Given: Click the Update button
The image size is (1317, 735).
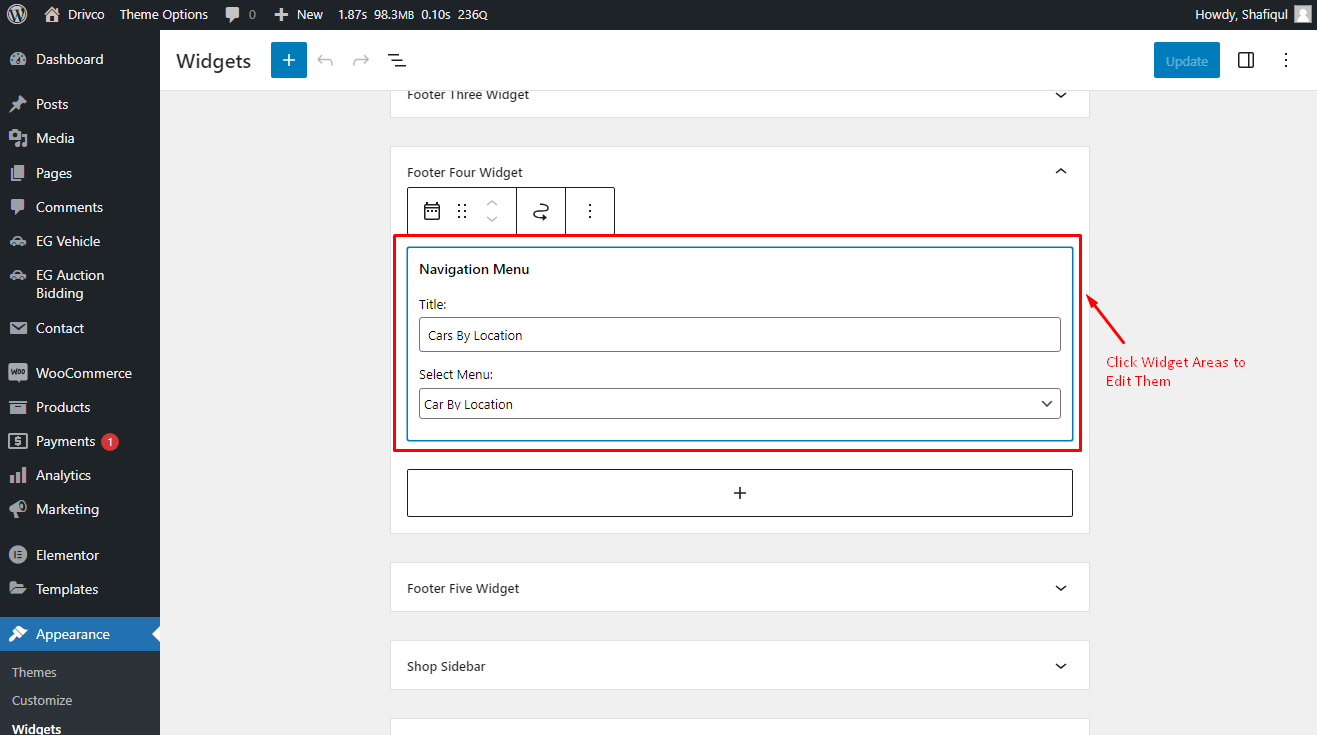Looking at the screenshot, I should [x=1187, y=60].
